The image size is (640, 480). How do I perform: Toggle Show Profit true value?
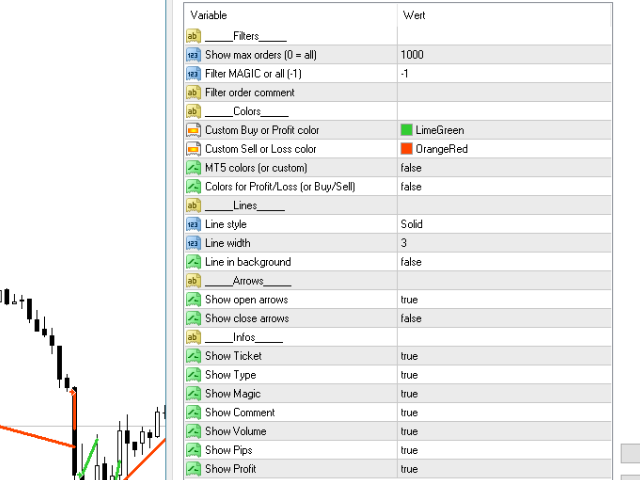pyautogui.click(x=504, y=469)
